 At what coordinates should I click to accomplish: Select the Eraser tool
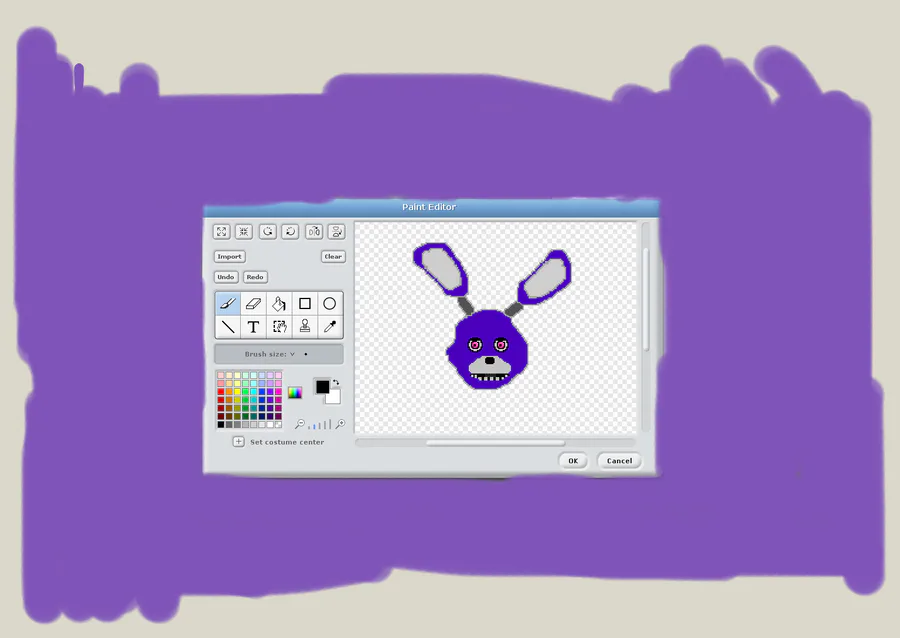[x=253, y=303]
